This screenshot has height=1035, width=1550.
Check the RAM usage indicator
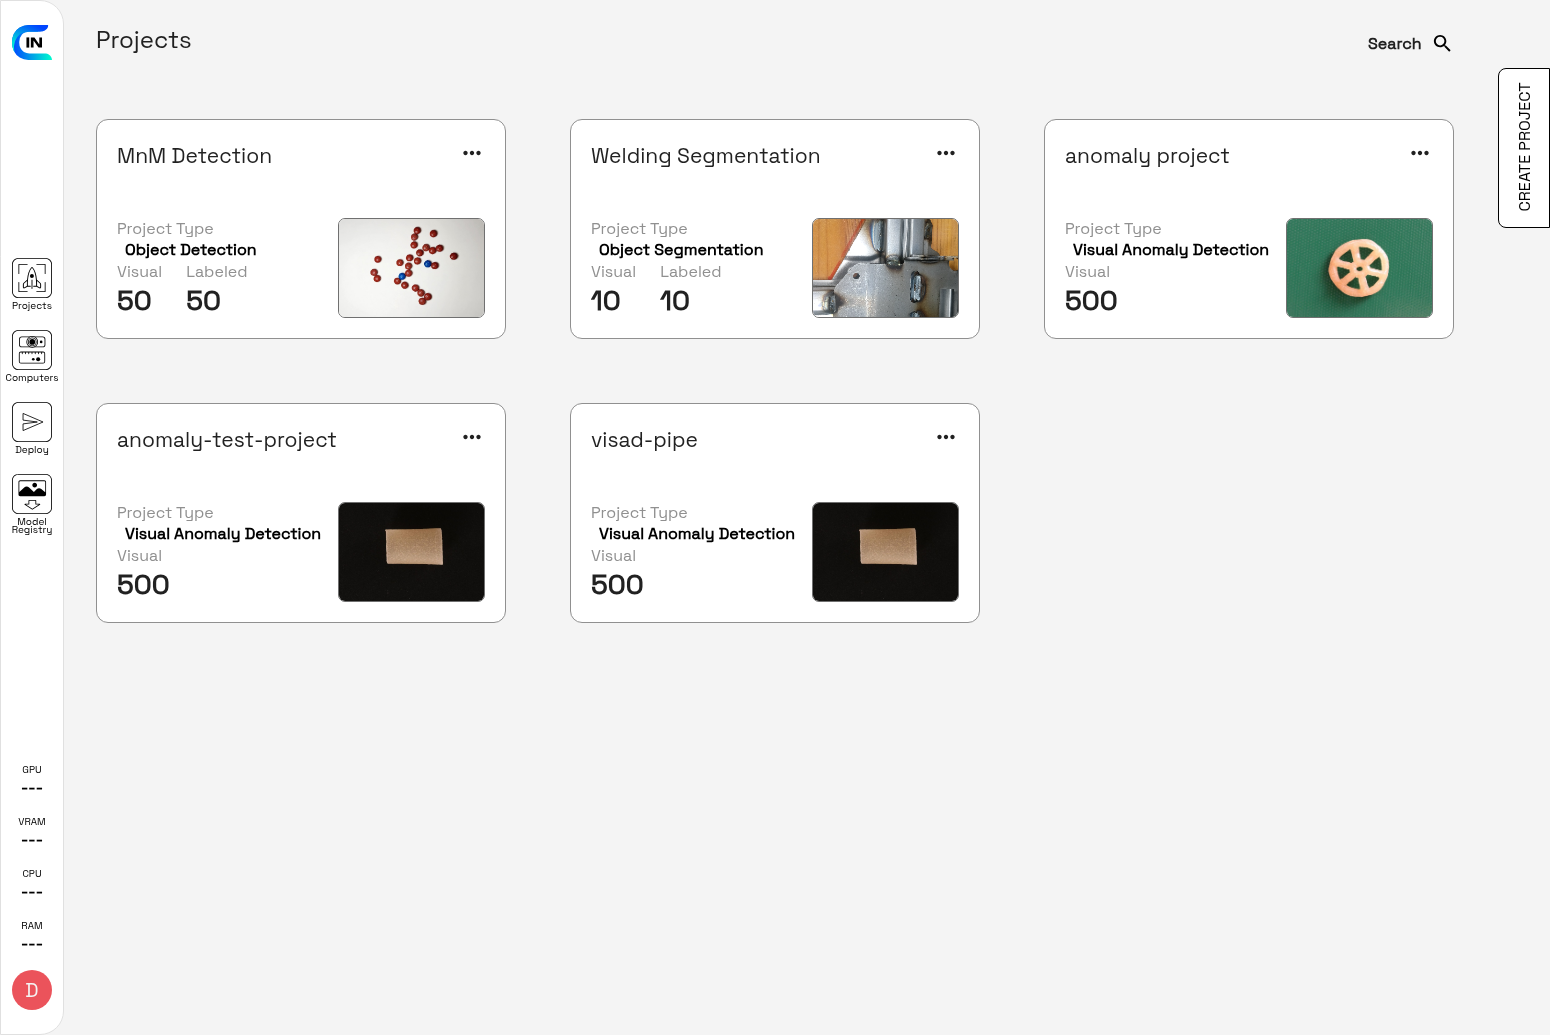click(x=31, y=933)
